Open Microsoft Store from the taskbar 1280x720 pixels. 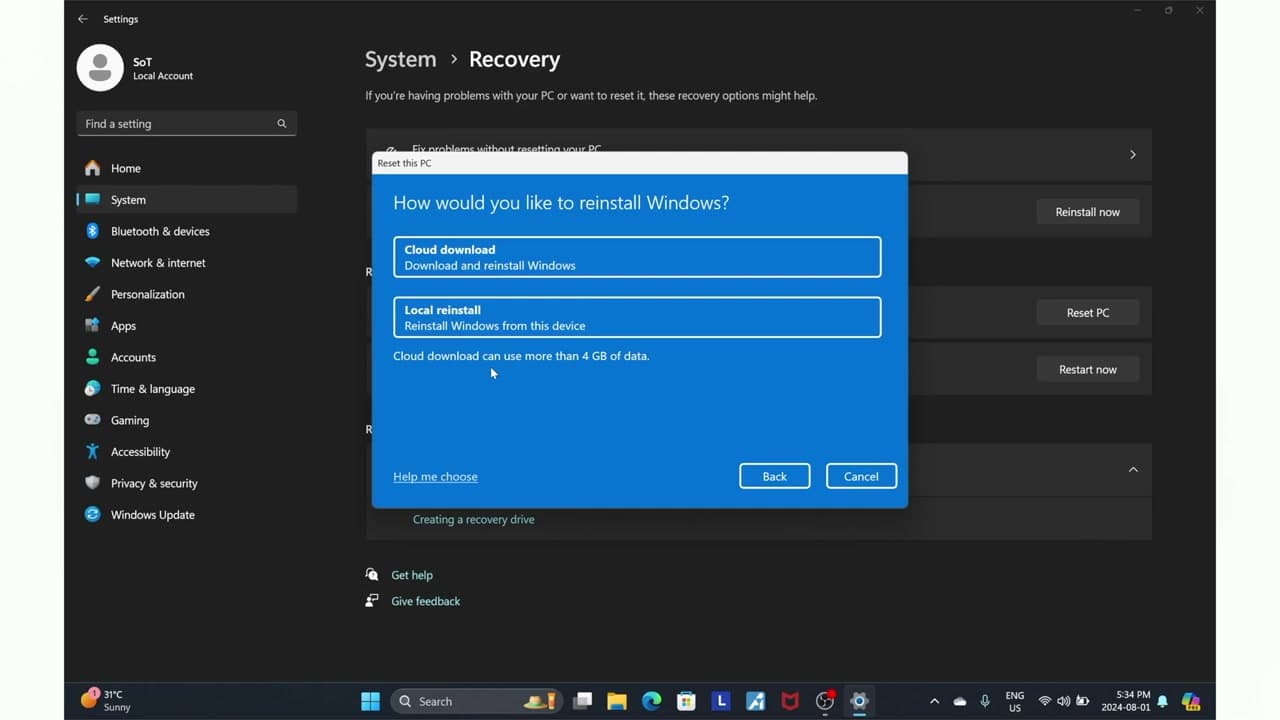point(686,701)
